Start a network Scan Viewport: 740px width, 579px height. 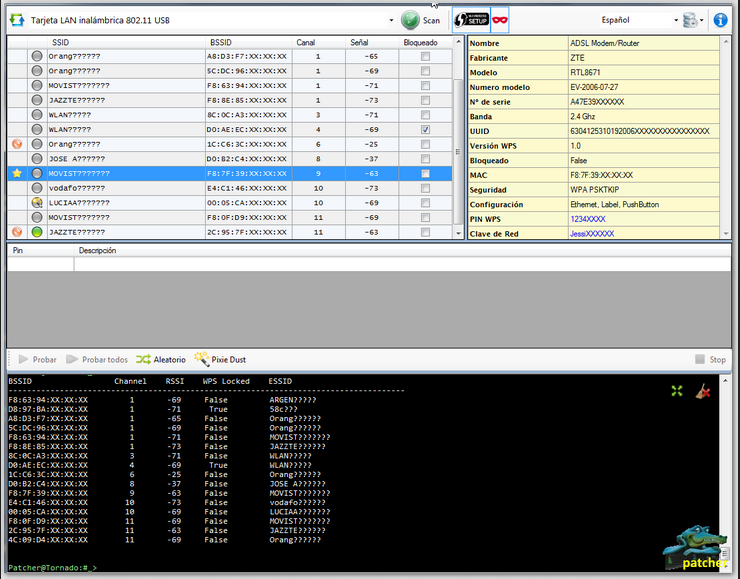pyautogui.click(x=420, y=20)
